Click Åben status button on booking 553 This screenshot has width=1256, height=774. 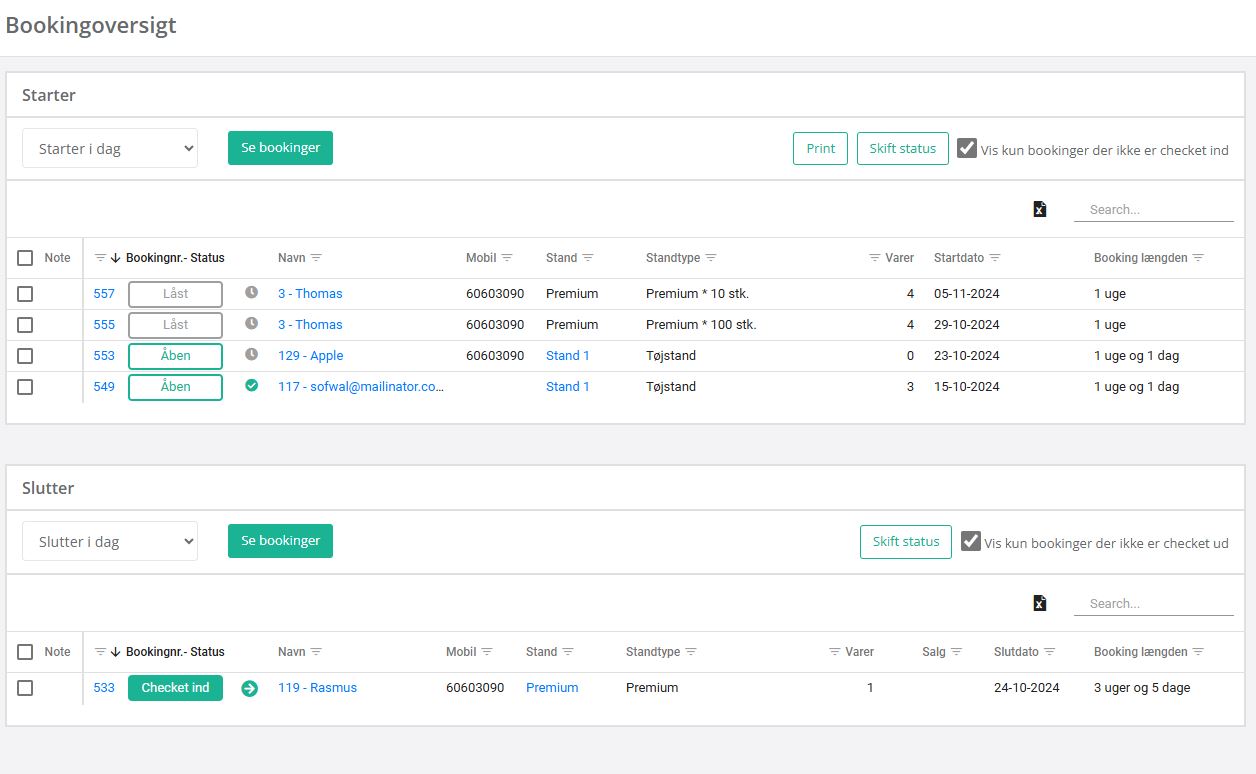click(x=175, y=356)
